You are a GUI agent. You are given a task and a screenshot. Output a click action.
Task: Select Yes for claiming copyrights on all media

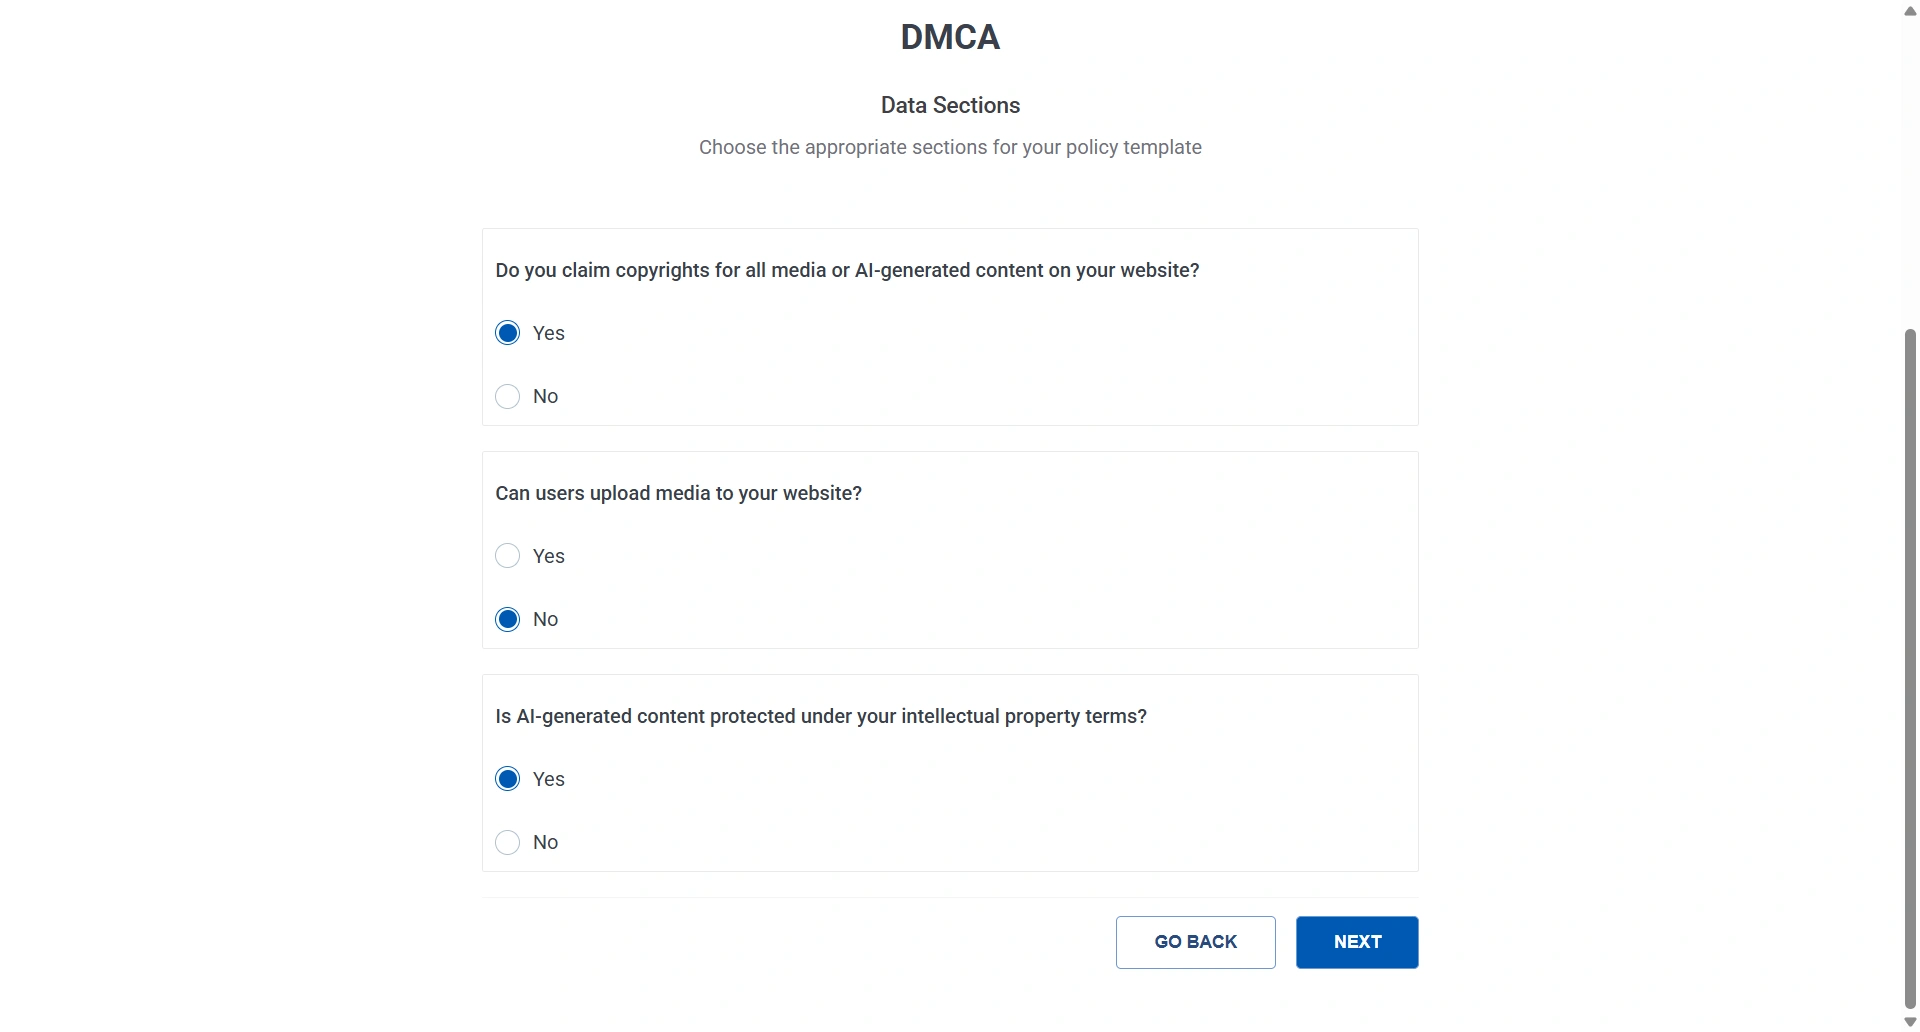point(506,332)
